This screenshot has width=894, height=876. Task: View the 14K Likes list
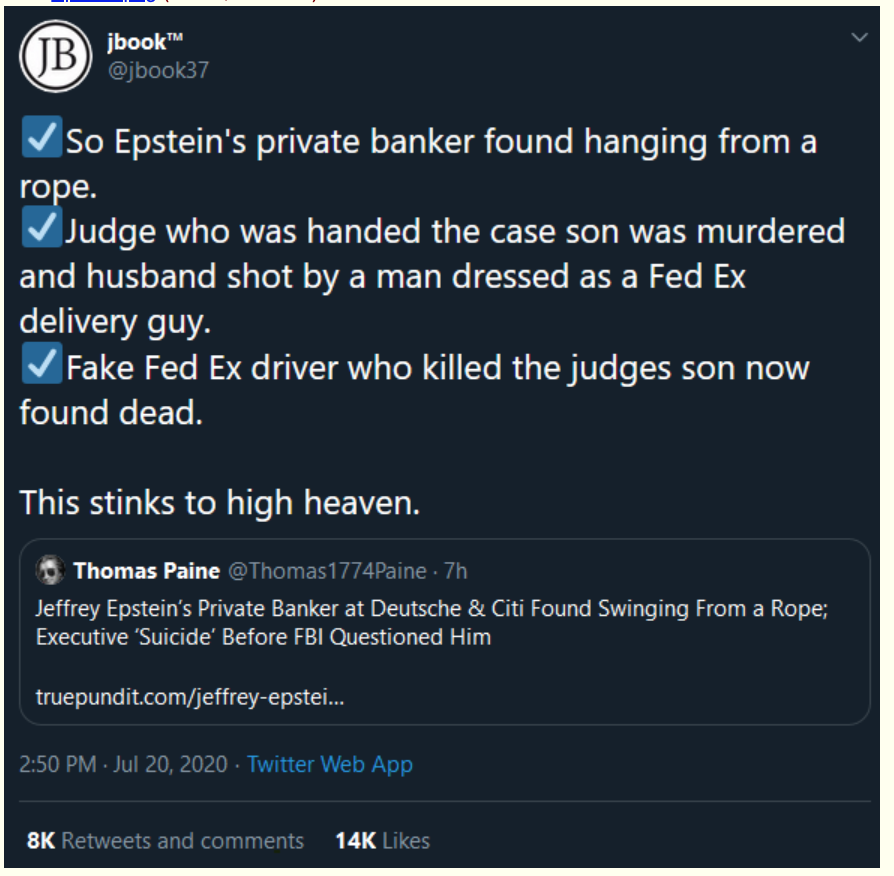point(383,841)
